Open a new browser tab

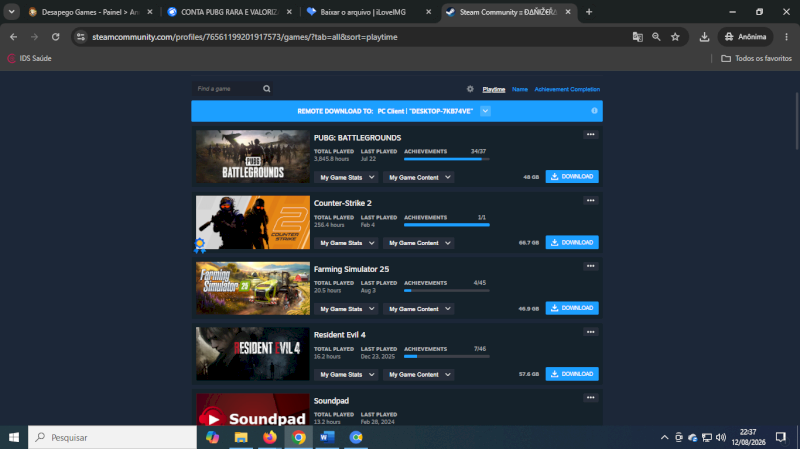coord(589,12)
